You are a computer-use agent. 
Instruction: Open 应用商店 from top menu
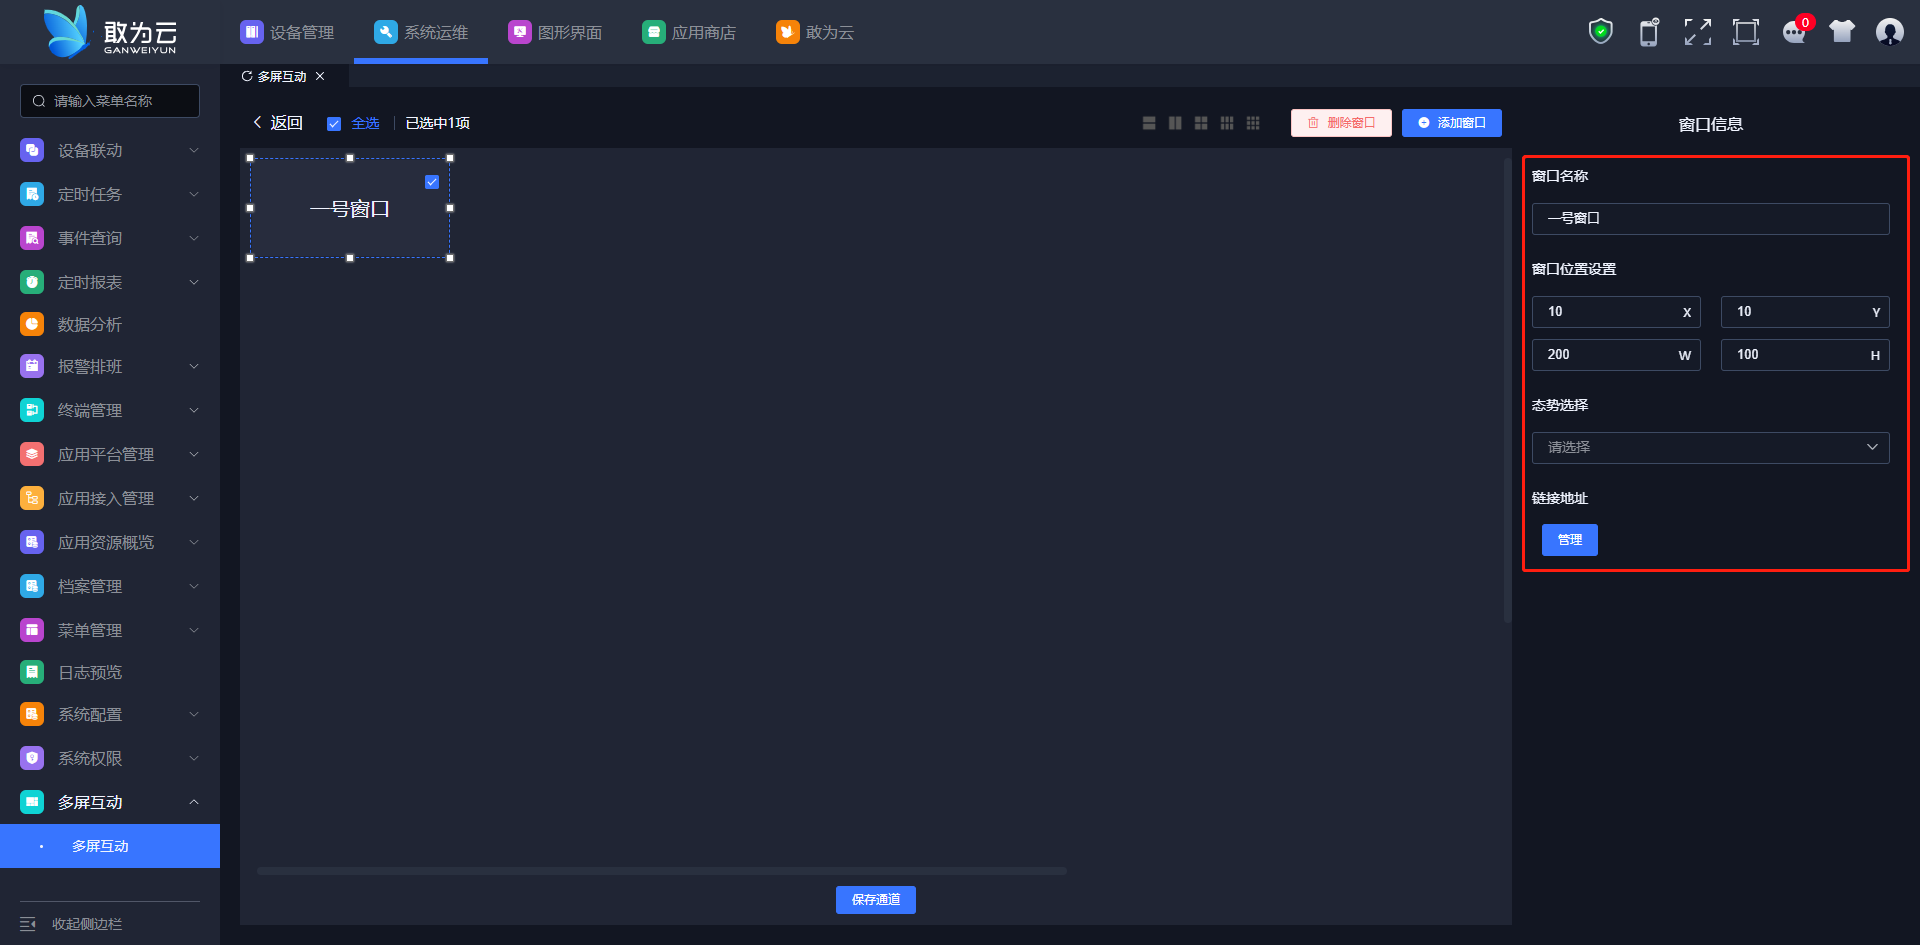pos(689,32)
